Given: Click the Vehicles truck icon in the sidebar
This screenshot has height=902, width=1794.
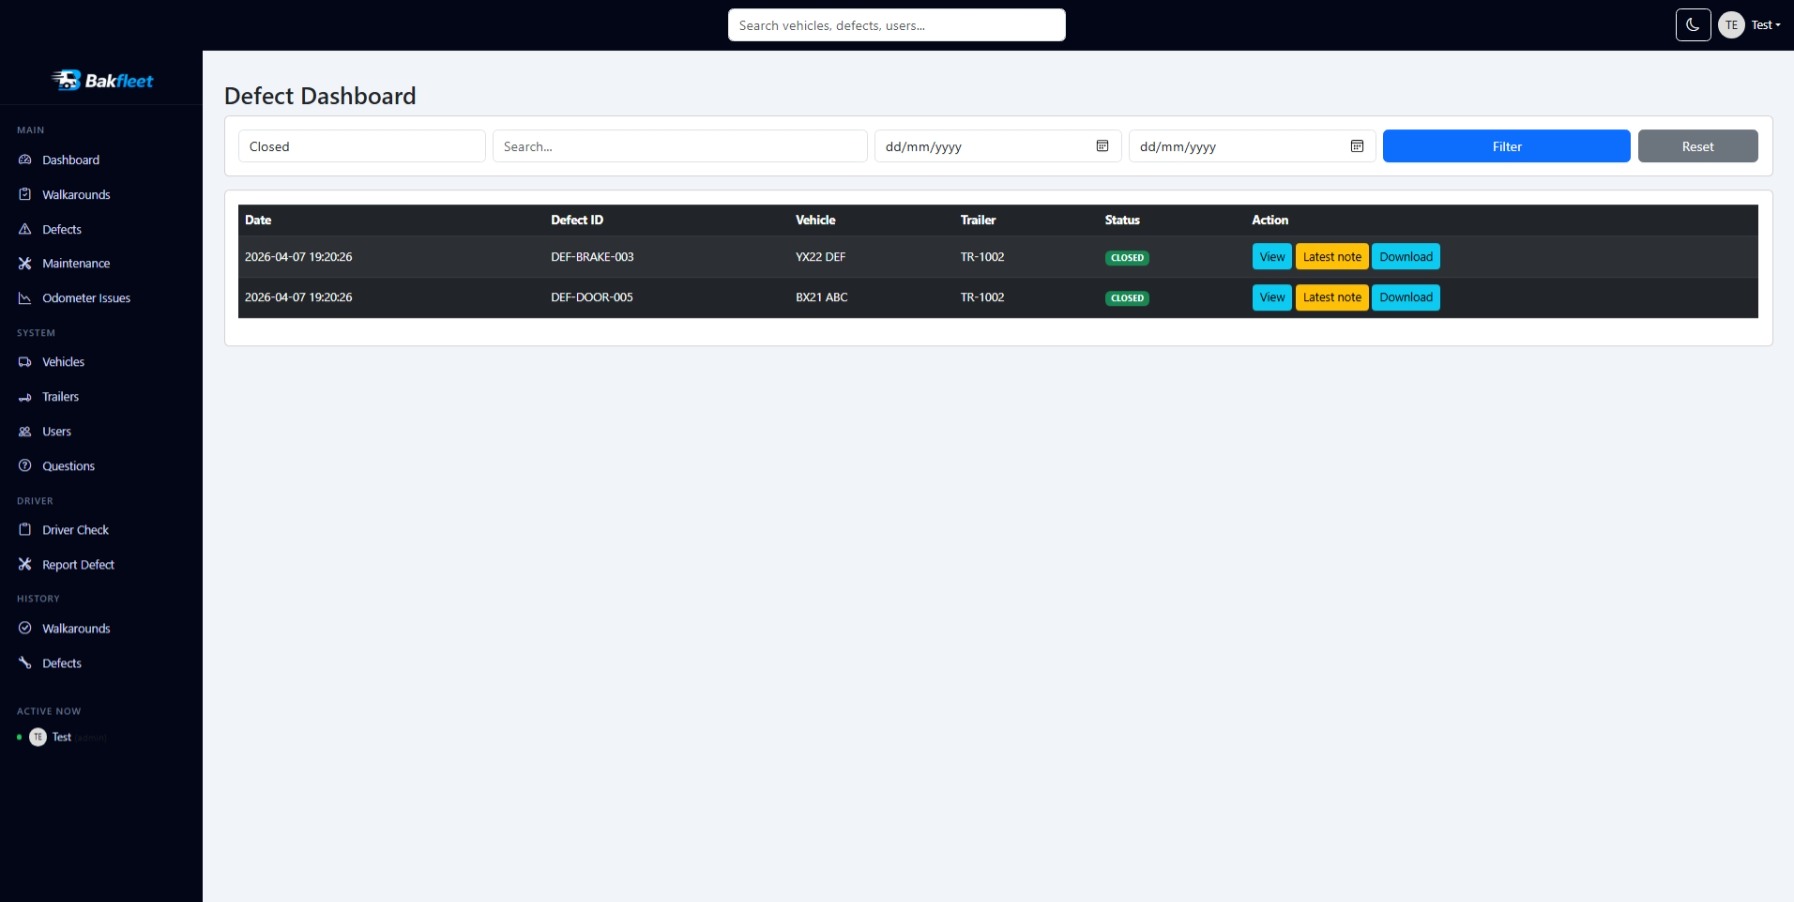Looking at the screenshot, I should coord(25,362).
